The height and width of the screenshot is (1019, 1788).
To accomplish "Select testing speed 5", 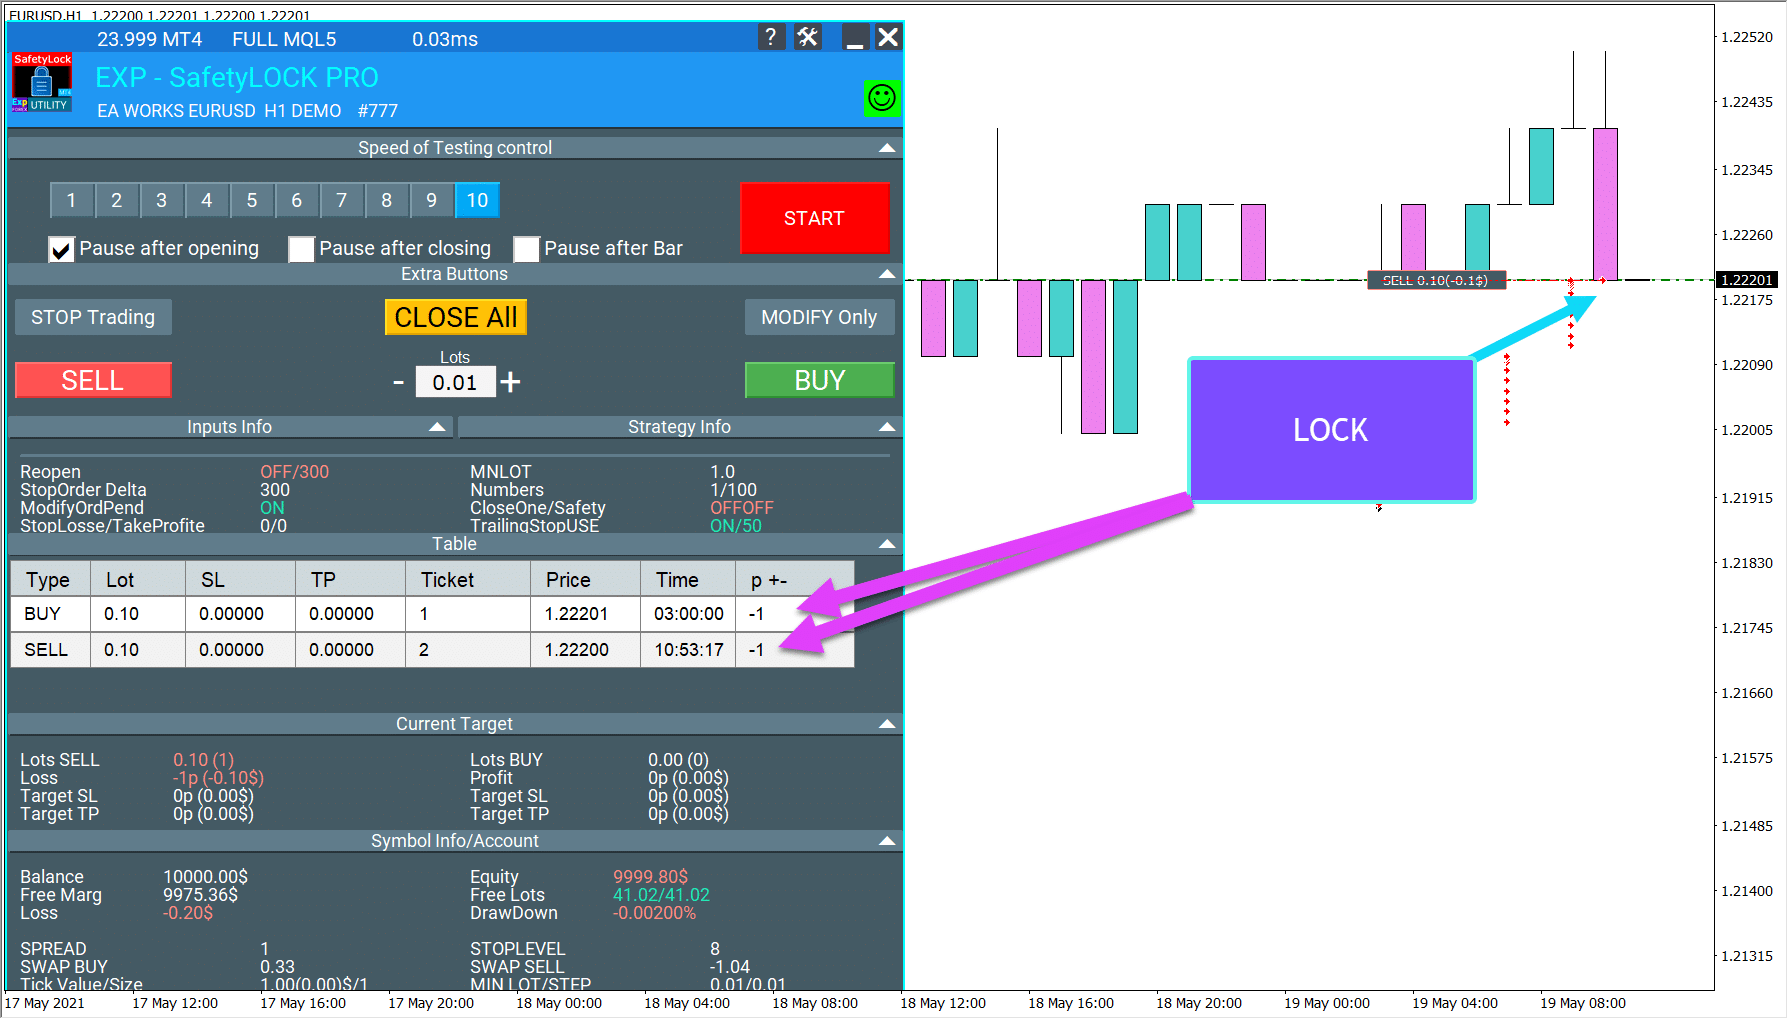I will 252,201.
